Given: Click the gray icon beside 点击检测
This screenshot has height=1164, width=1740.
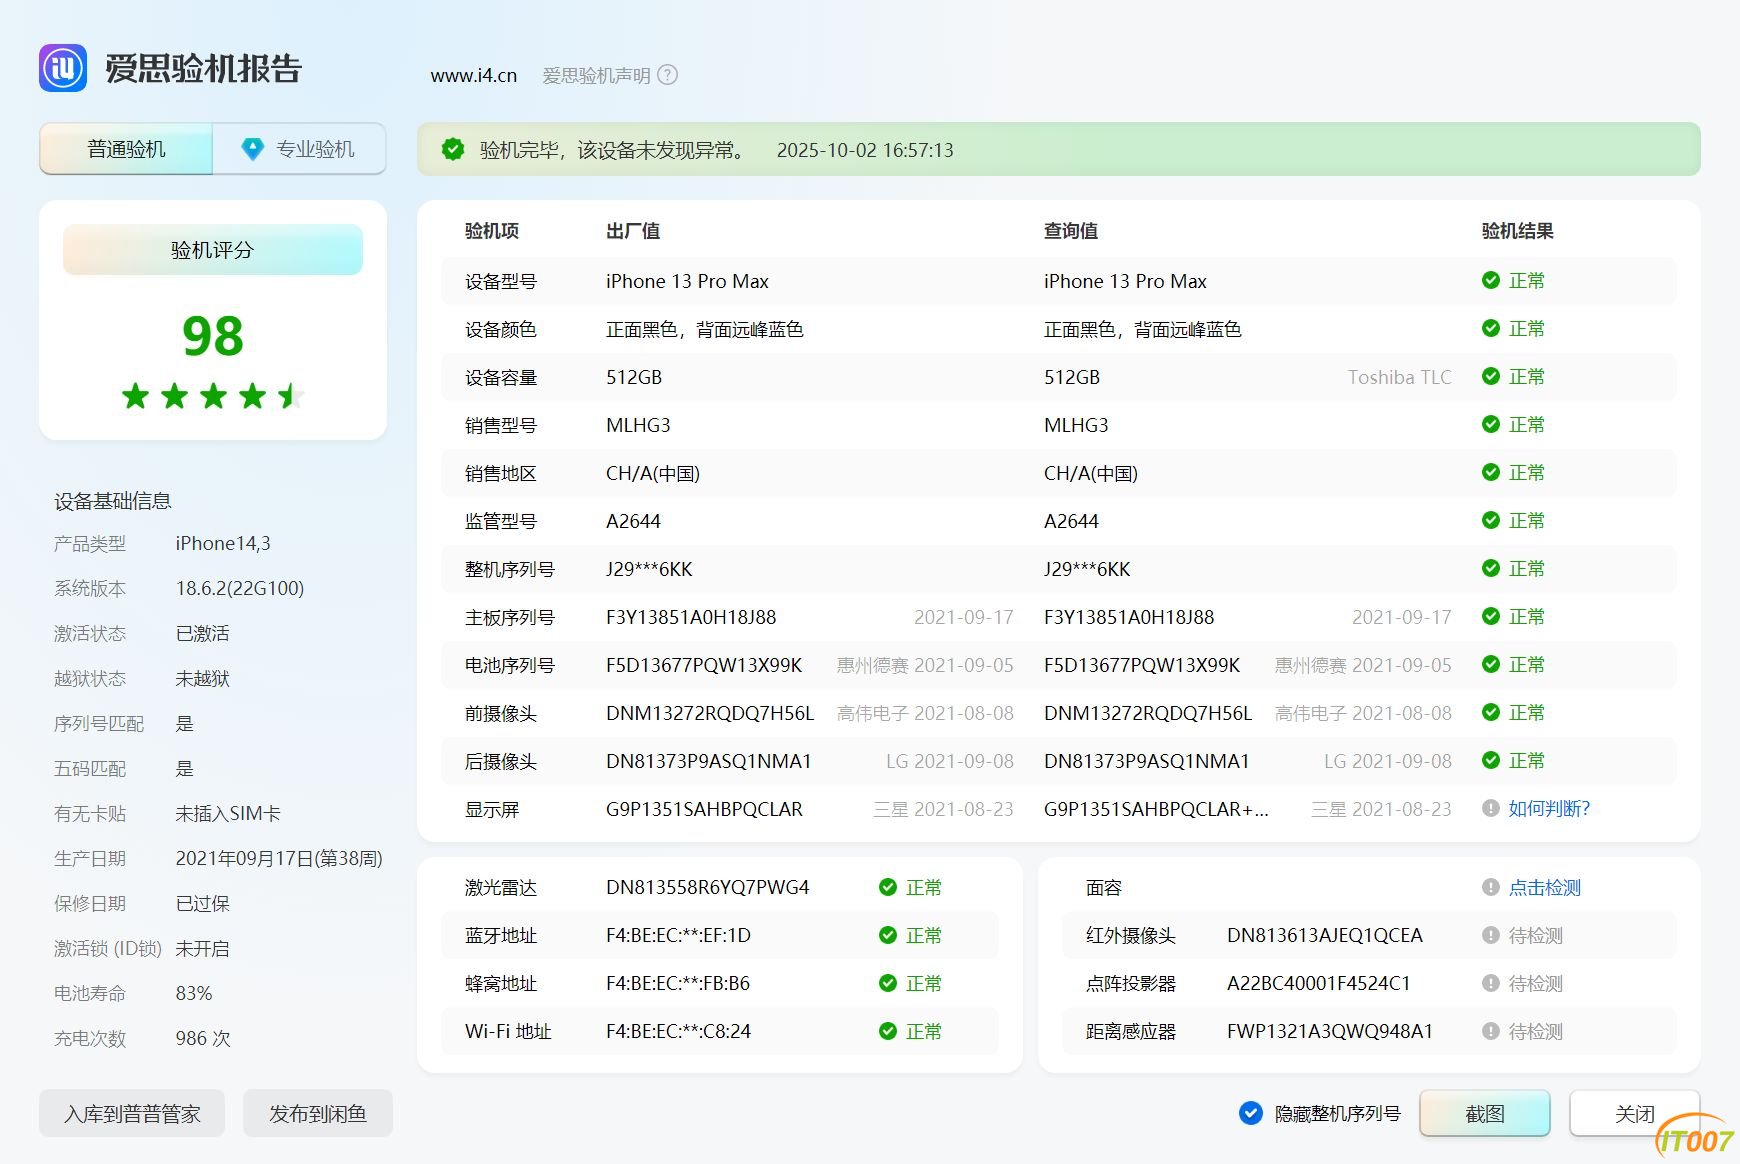Looking at the screenshot, I should [1491, 887].
